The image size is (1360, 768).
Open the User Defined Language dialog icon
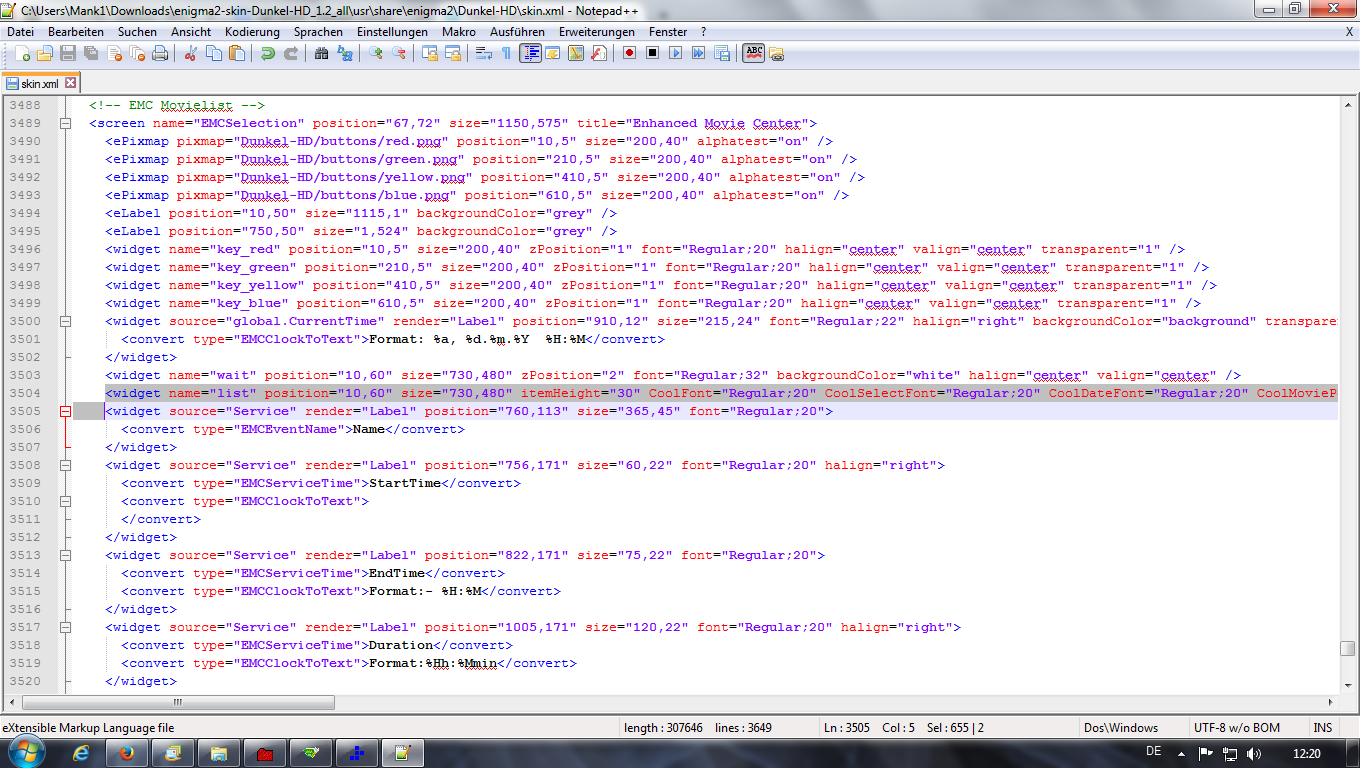coord(552,53)
